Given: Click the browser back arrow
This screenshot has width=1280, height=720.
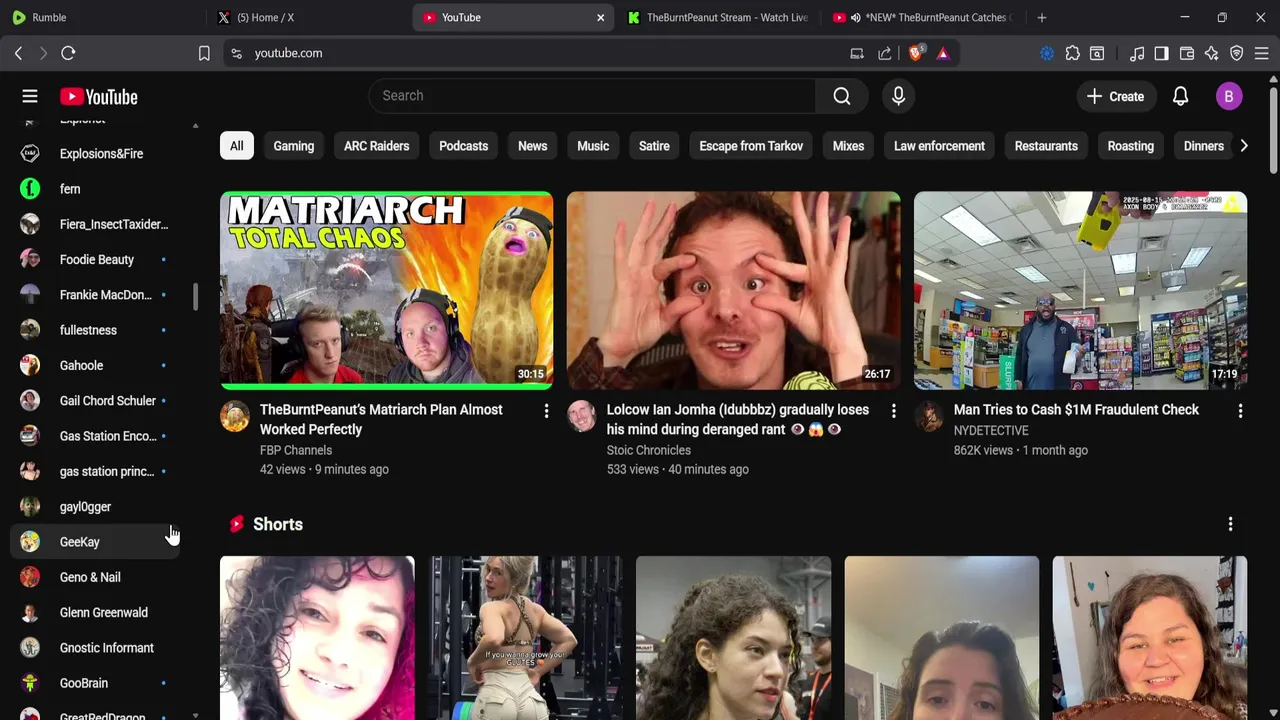Looking at the screenshot, I should click(x=18, y=53).
